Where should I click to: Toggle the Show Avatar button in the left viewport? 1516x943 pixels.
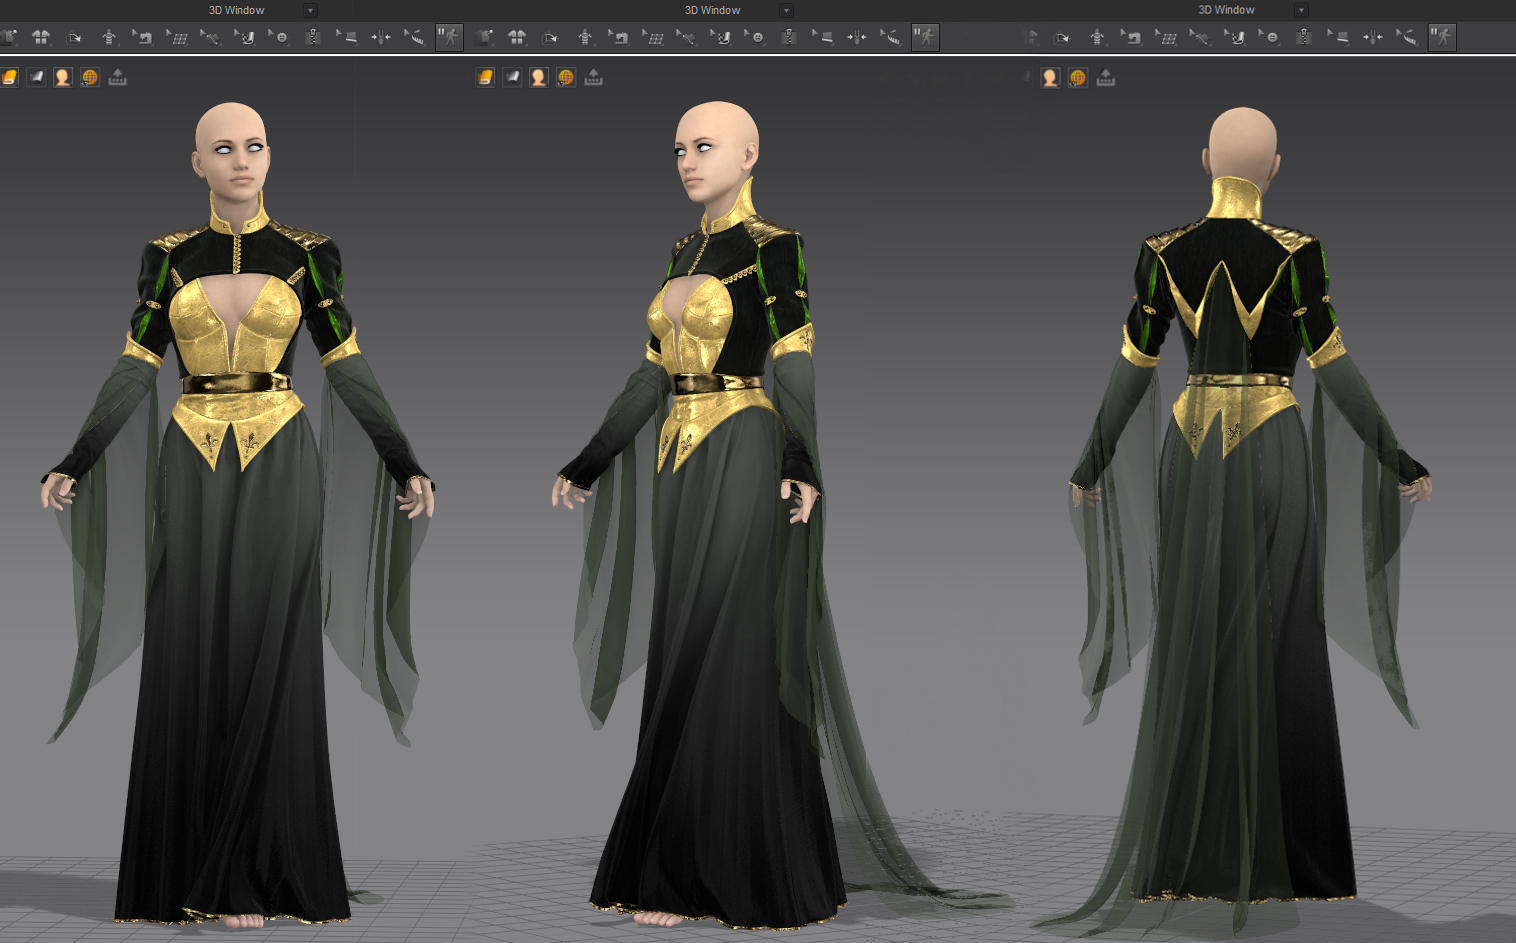62,76
